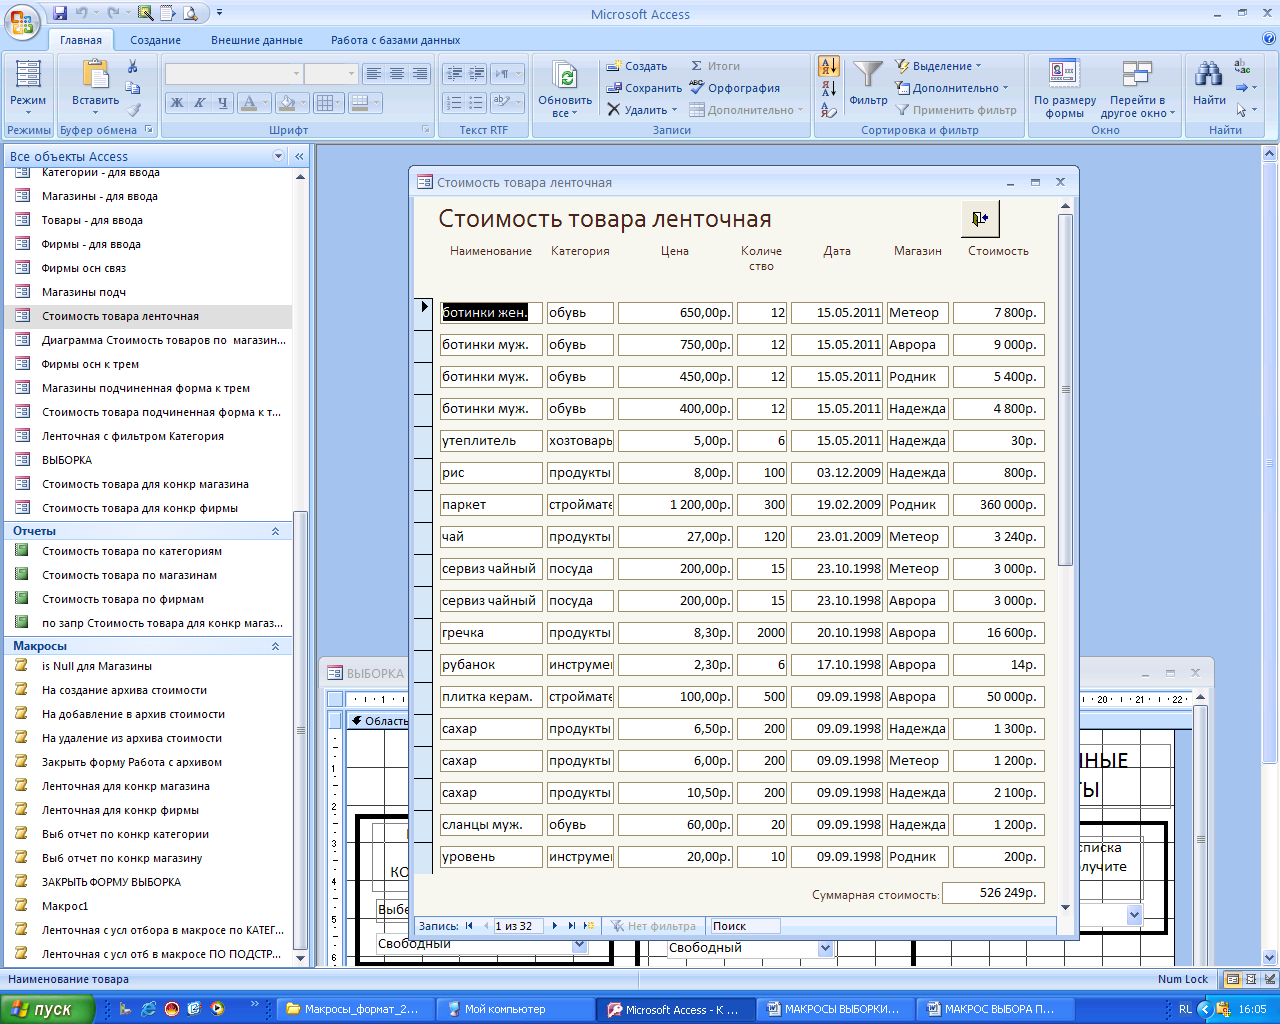Open the Удалить dropdown arrow
Screen dimensions: 1280x1024
674,110
